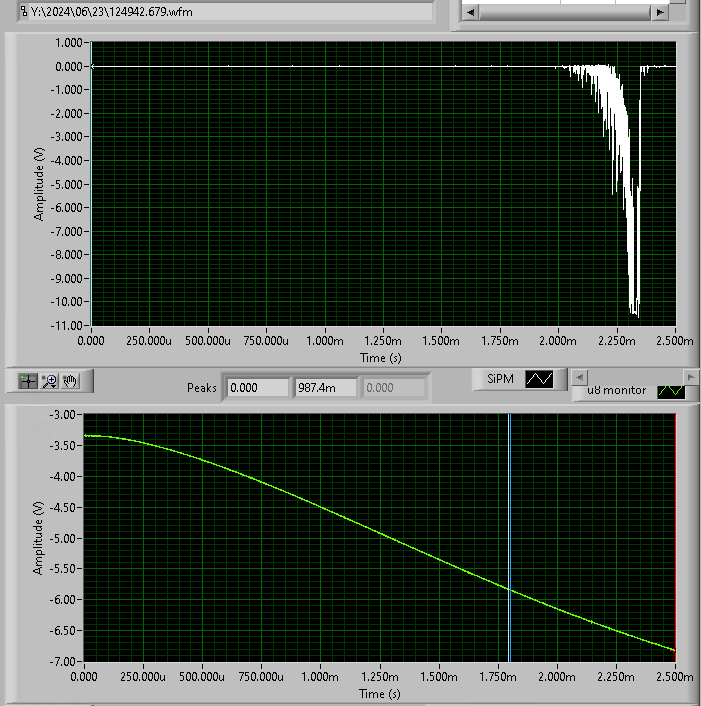The width and height of the screenshot is (701, 706).
Task: Click the first Peaks field showing 0.000
Action: point(258,388)
